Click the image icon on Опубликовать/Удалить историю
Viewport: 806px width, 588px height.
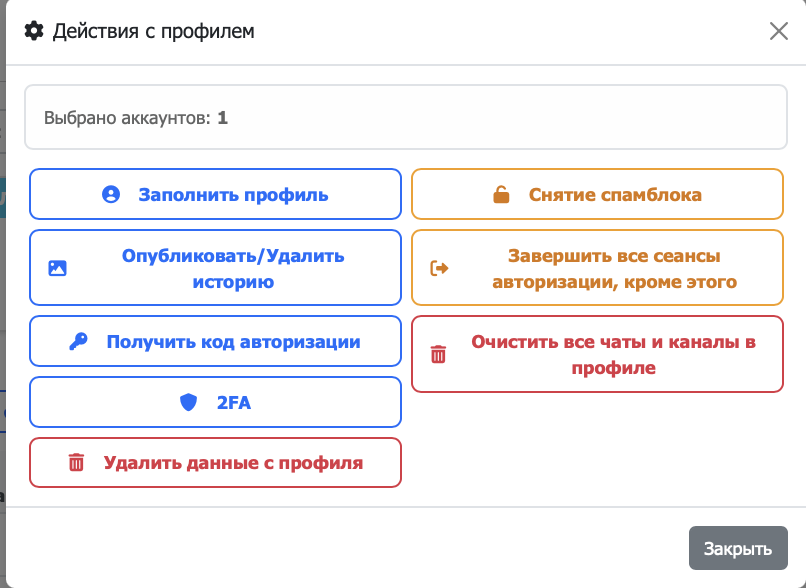coord(60,267)
